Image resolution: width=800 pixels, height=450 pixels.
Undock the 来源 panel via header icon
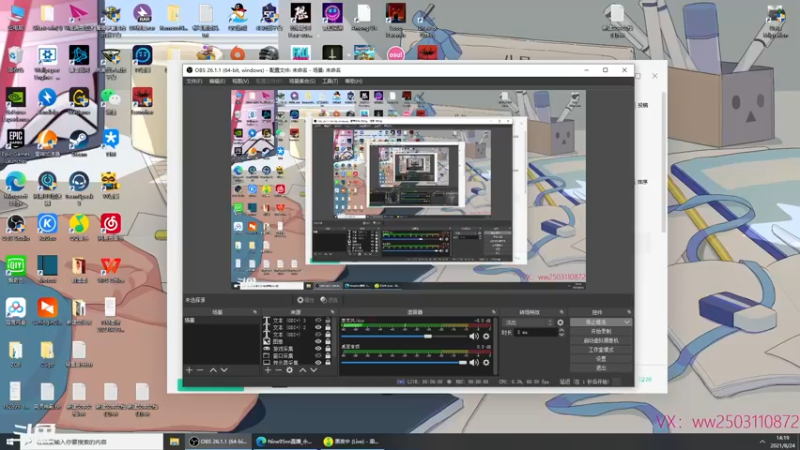[x=332, y=312]
